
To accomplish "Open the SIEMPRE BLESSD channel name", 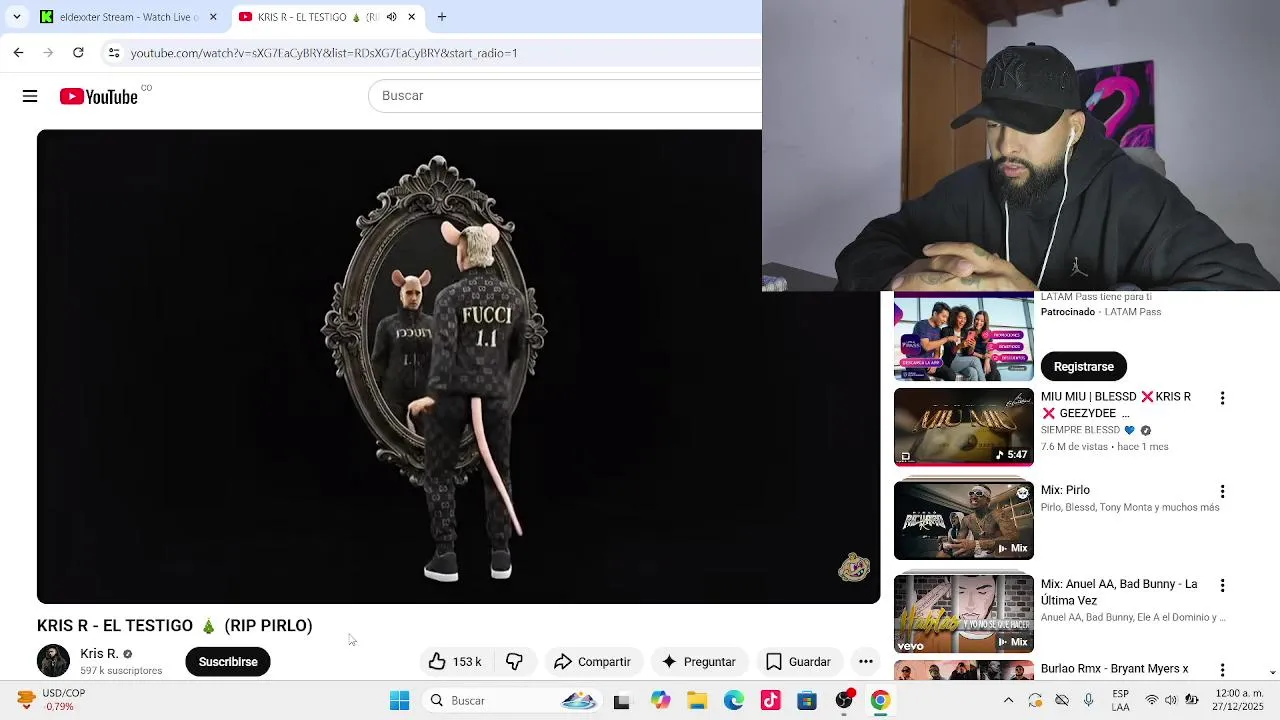I will click(1080, 430).
